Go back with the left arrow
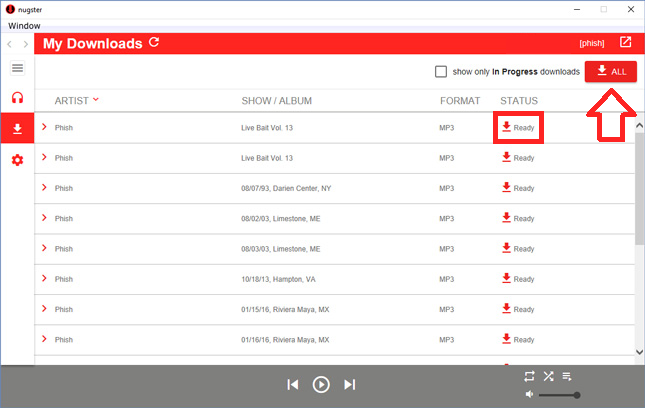 coord(9,44)
